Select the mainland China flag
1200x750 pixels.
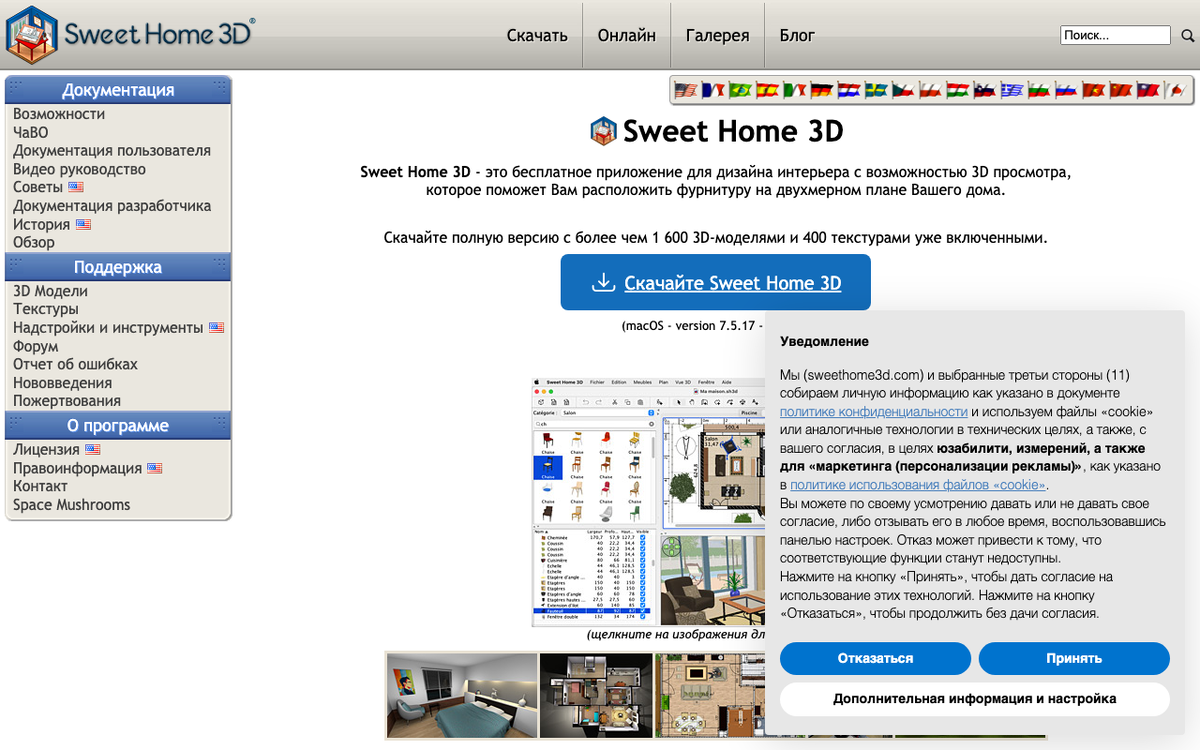click(1120, 90)
